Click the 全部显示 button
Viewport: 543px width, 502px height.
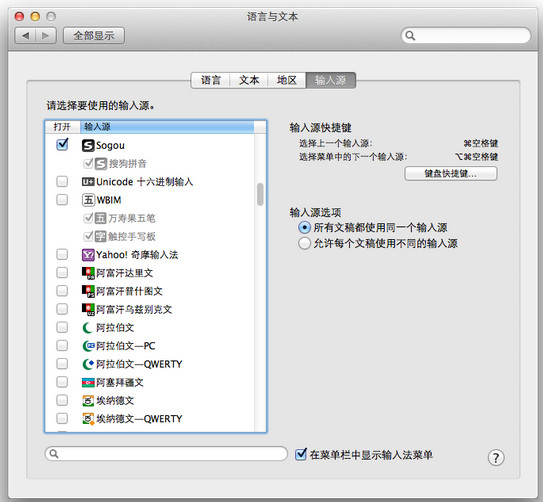coord(94,36)
